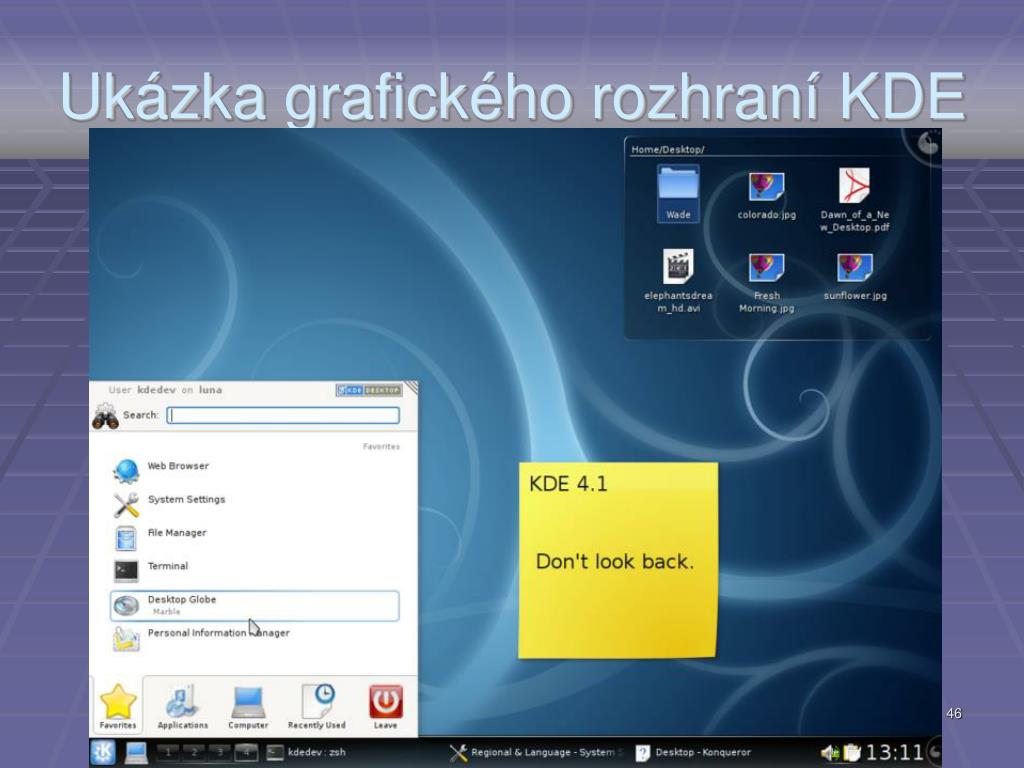Activate the Desktop - Konqueror taskbar entry

pyautogui.click(x=694, y=752)
